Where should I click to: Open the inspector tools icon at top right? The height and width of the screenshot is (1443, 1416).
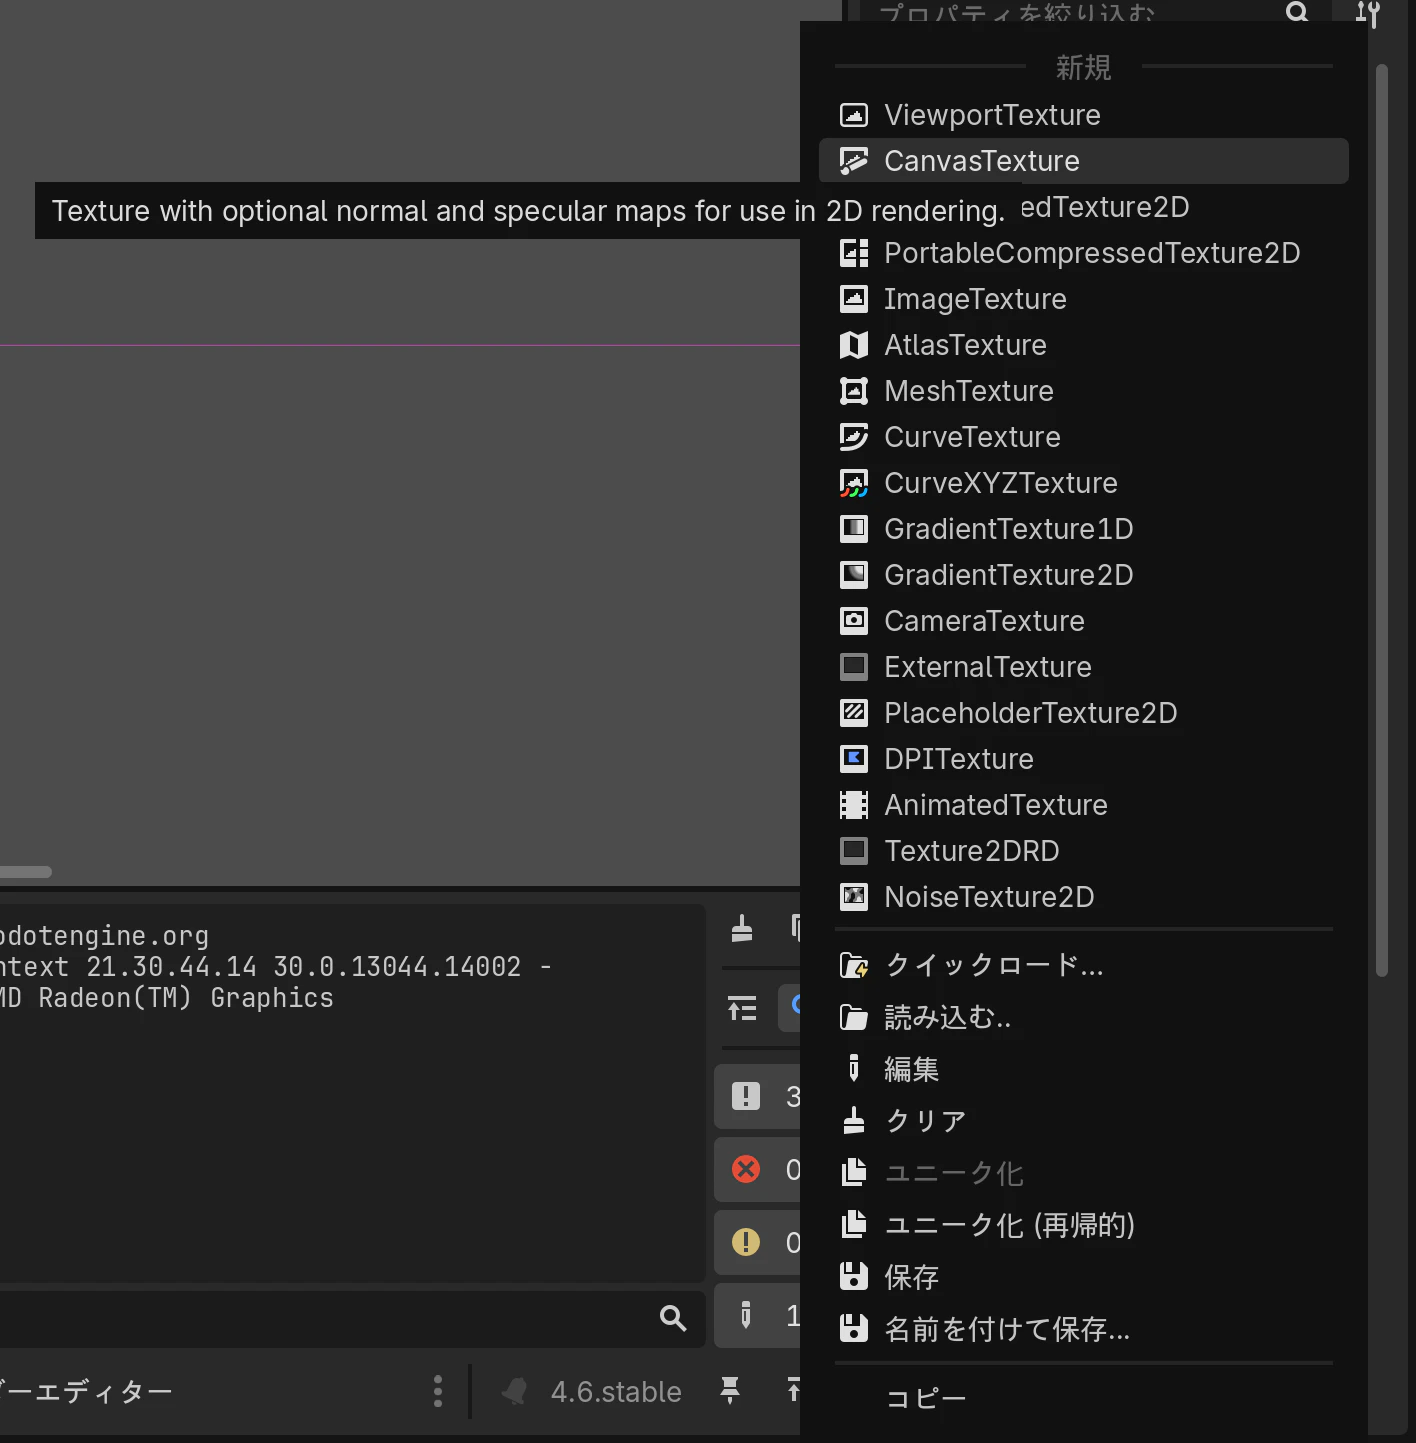tap(1368, 13)
